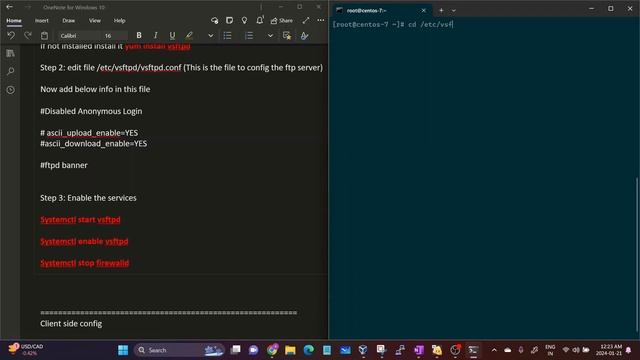Image resolution: width=640 pixels, height=360 pixels.
Task: Click the clipboard paste icon
Action: tap(44, 36)
